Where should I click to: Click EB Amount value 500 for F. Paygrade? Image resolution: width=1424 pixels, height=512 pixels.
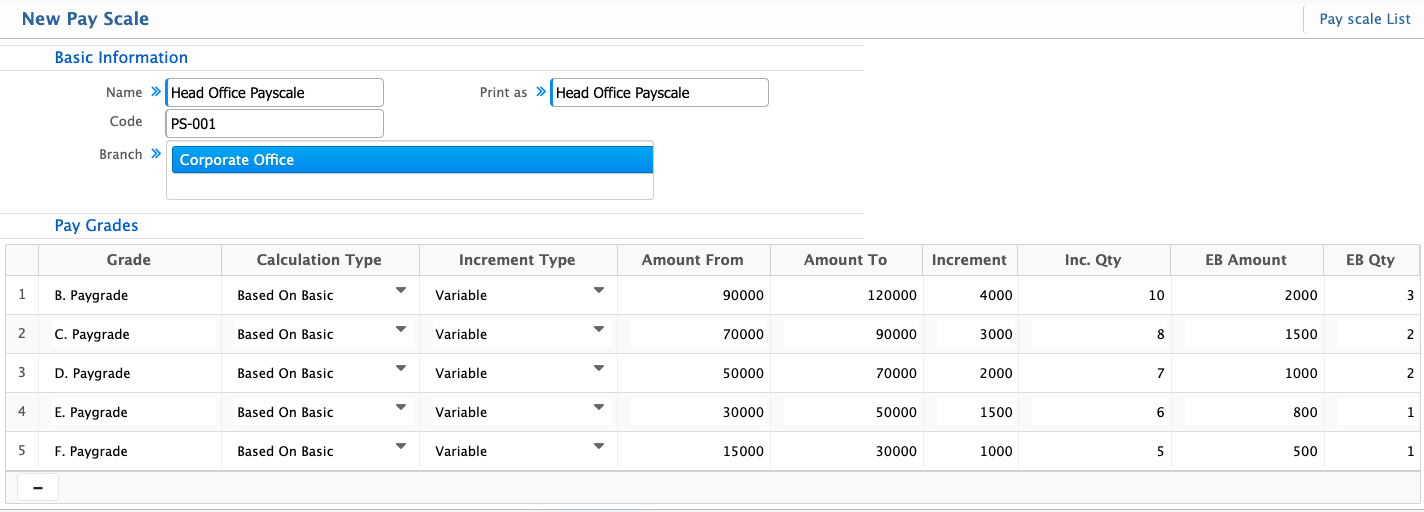click(x=1246, y=452)
